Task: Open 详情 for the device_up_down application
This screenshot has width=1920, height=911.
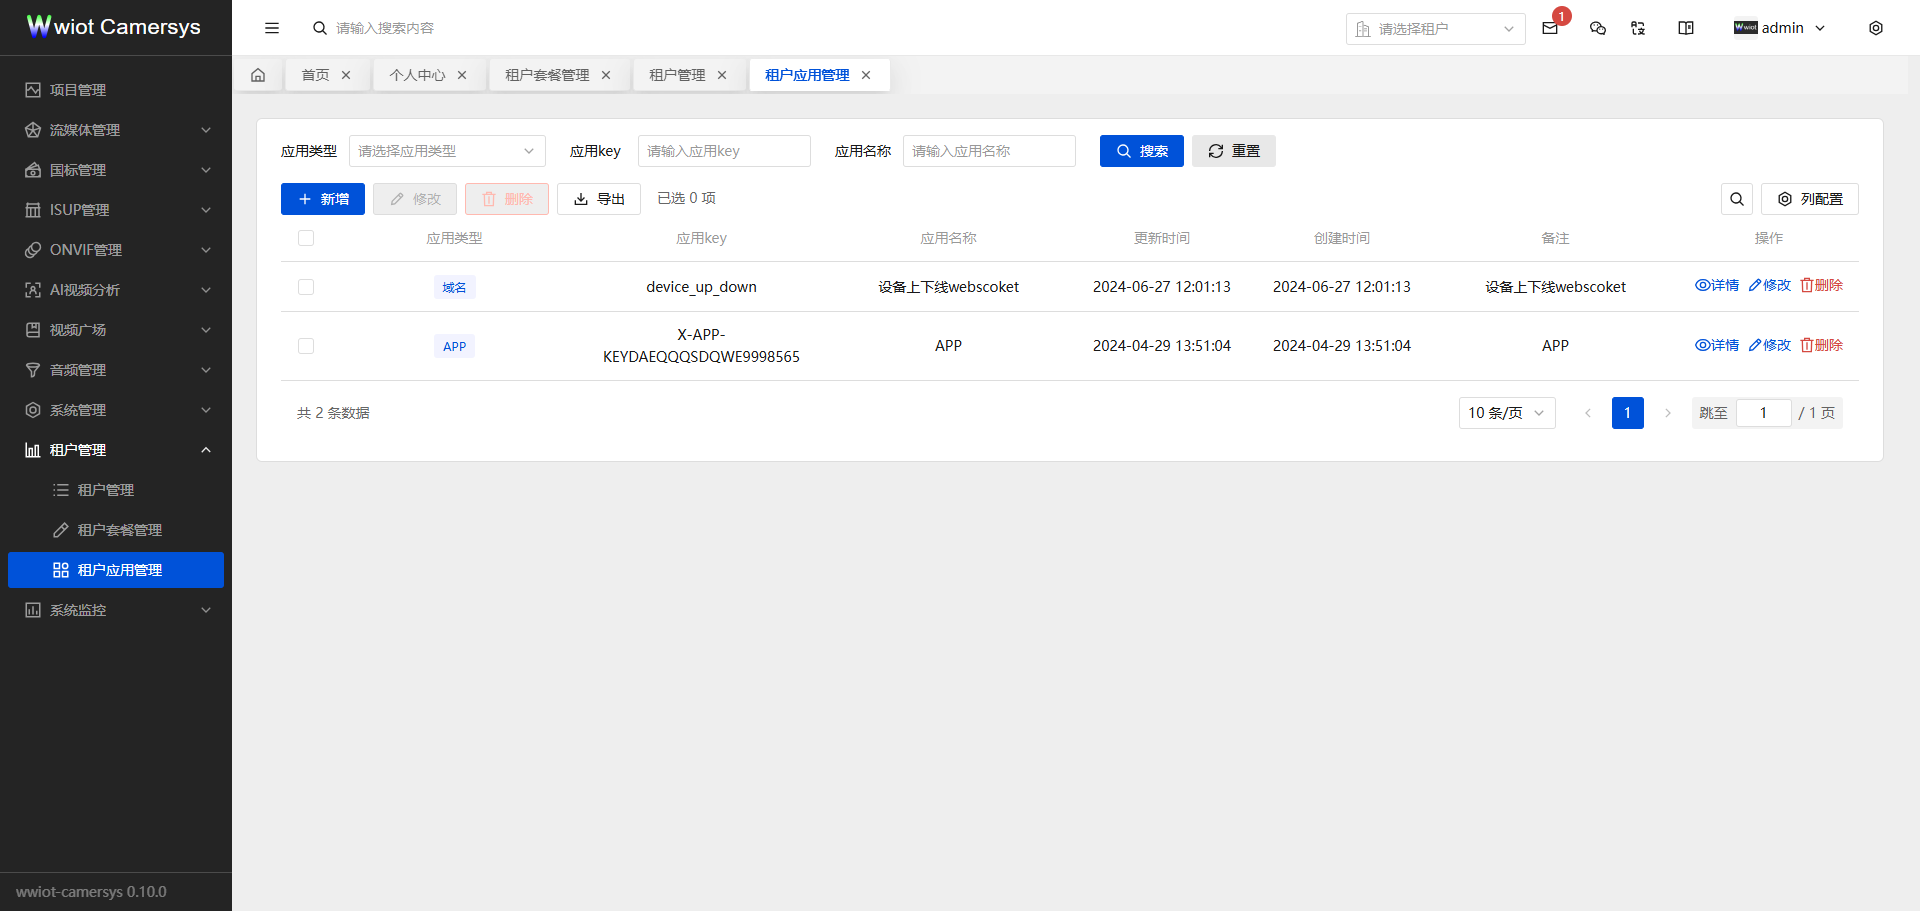Action: [1717, 285]
